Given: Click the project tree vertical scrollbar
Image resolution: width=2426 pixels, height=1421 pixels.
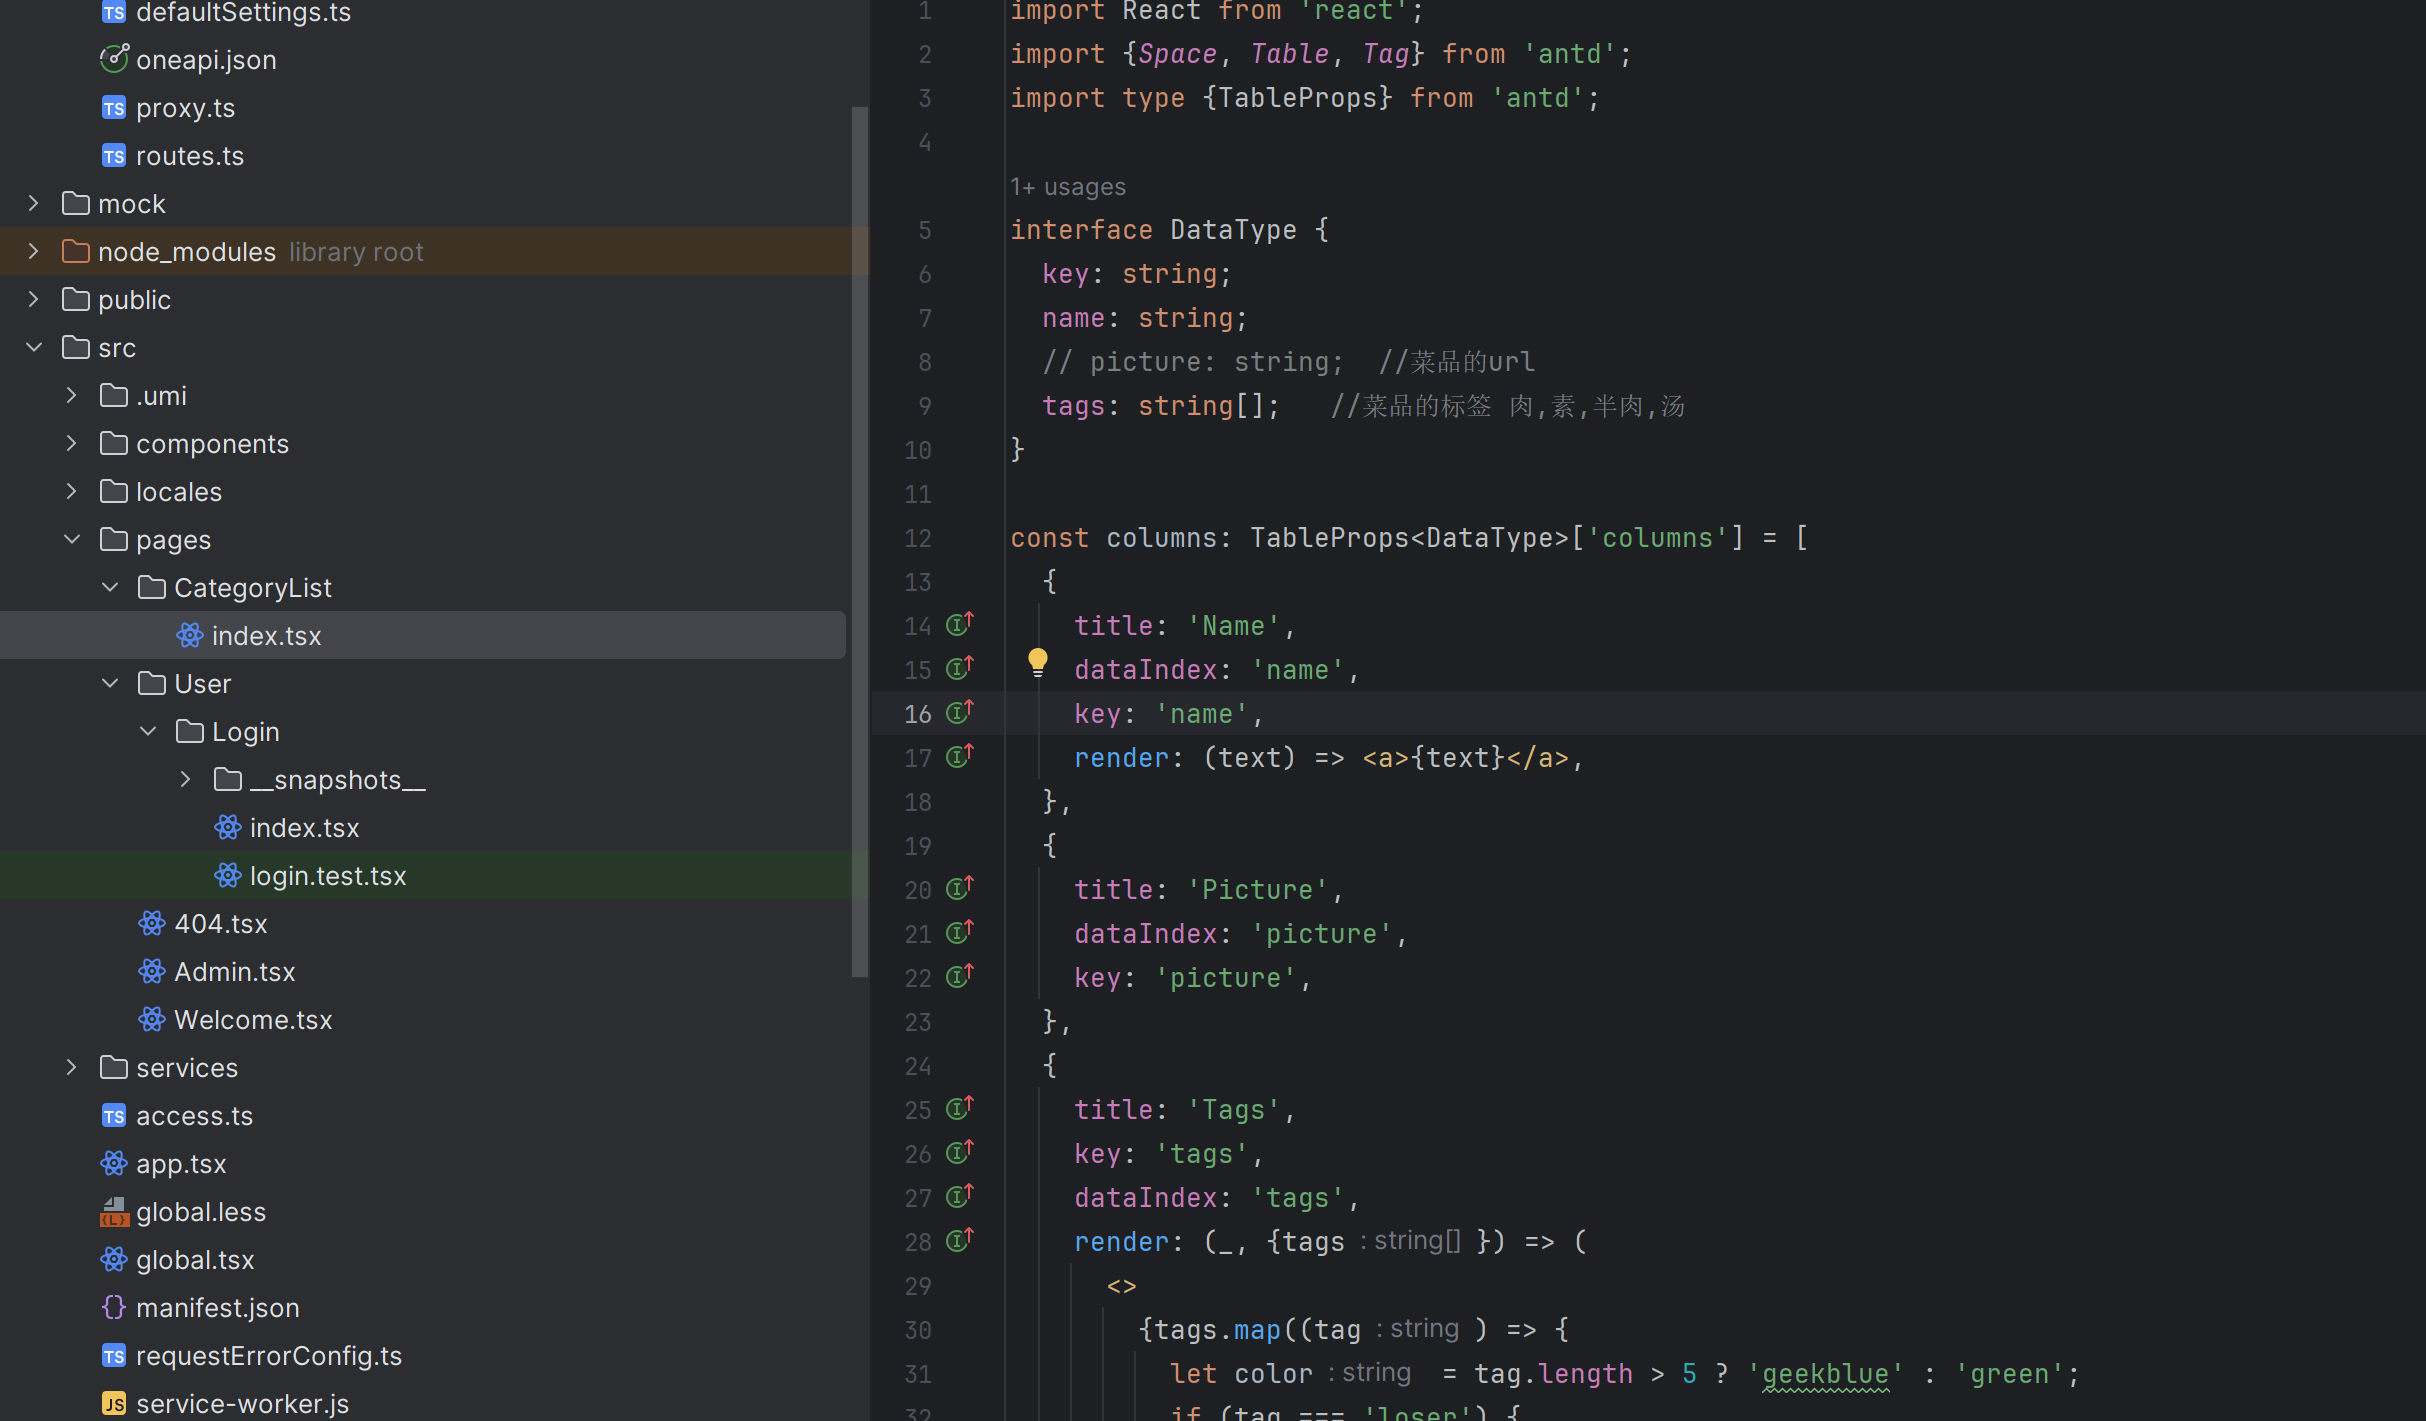Looking at the screenshot, I should coord(859,540).
